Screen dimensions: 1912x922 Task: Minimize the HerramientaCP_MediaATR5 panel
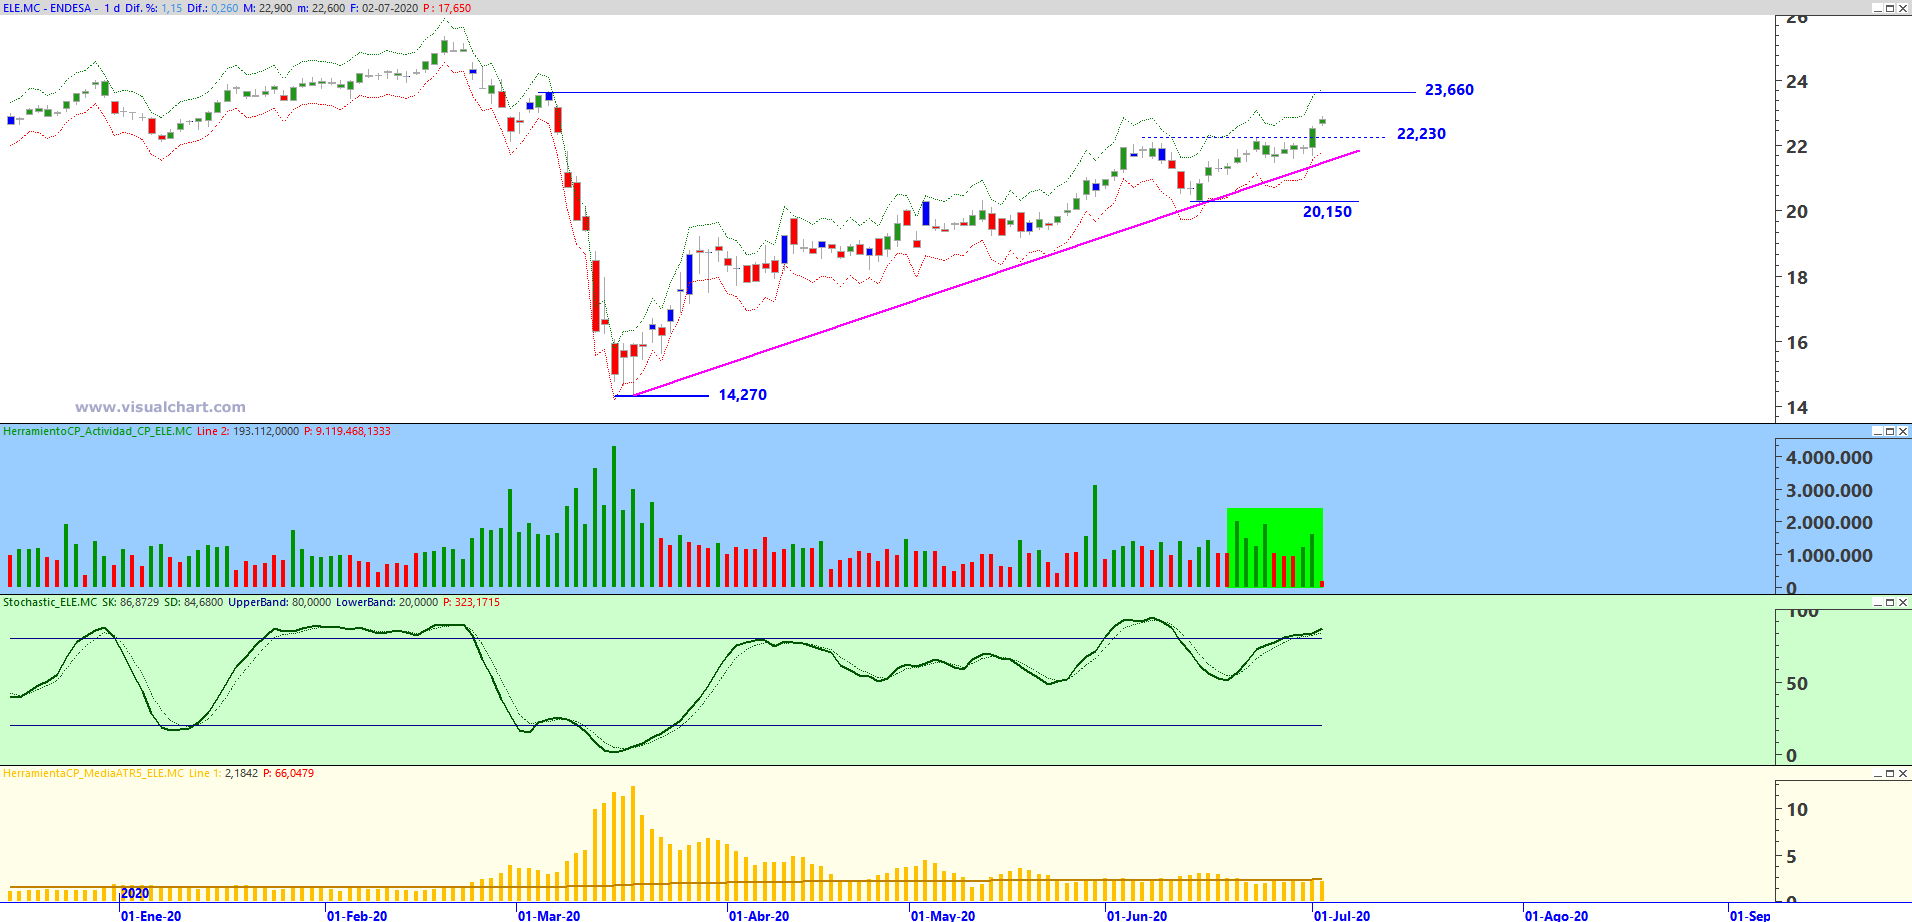pos(1877,773)
